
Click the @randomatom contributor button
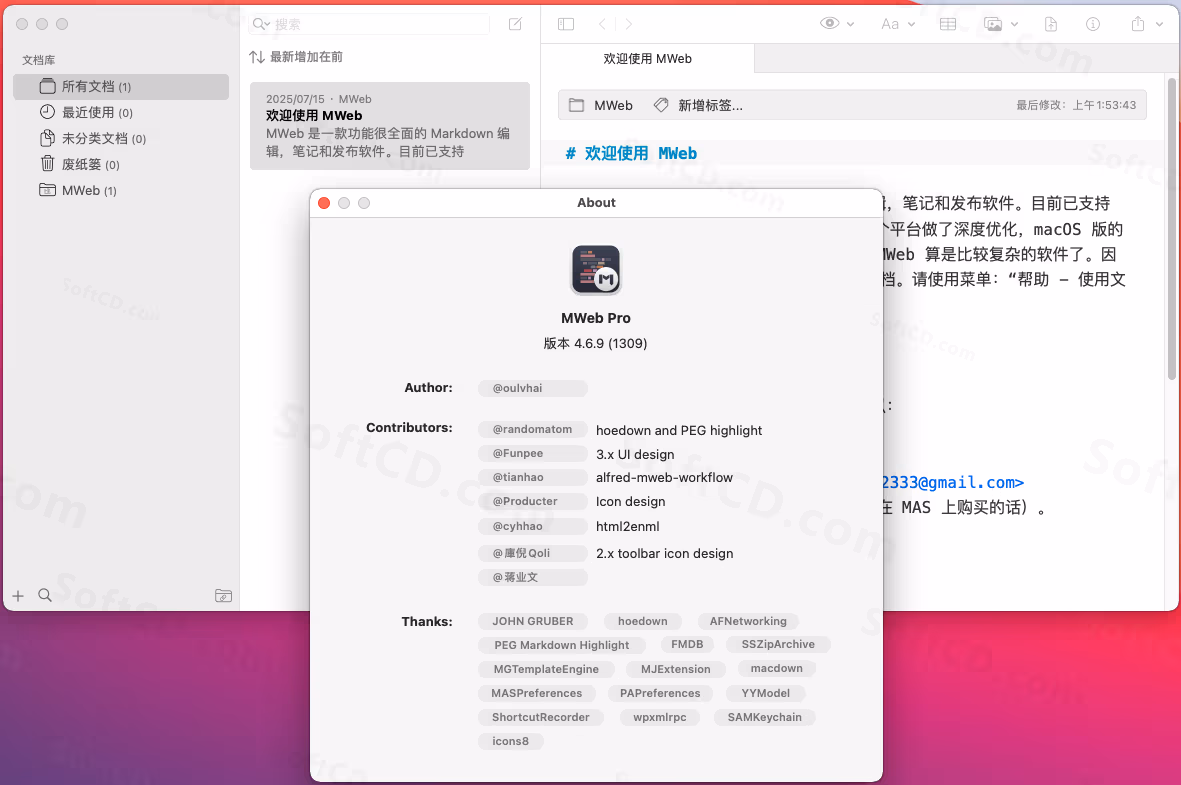pos(533,429)
